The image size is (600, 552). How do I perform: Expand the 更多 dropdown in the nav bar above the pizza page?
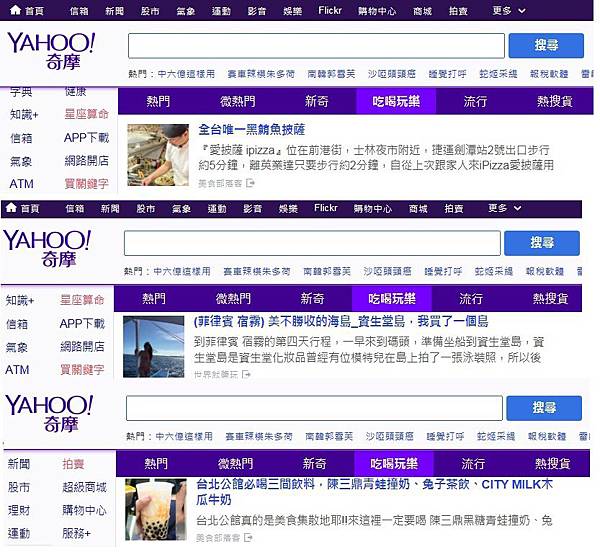click(509, 11)
